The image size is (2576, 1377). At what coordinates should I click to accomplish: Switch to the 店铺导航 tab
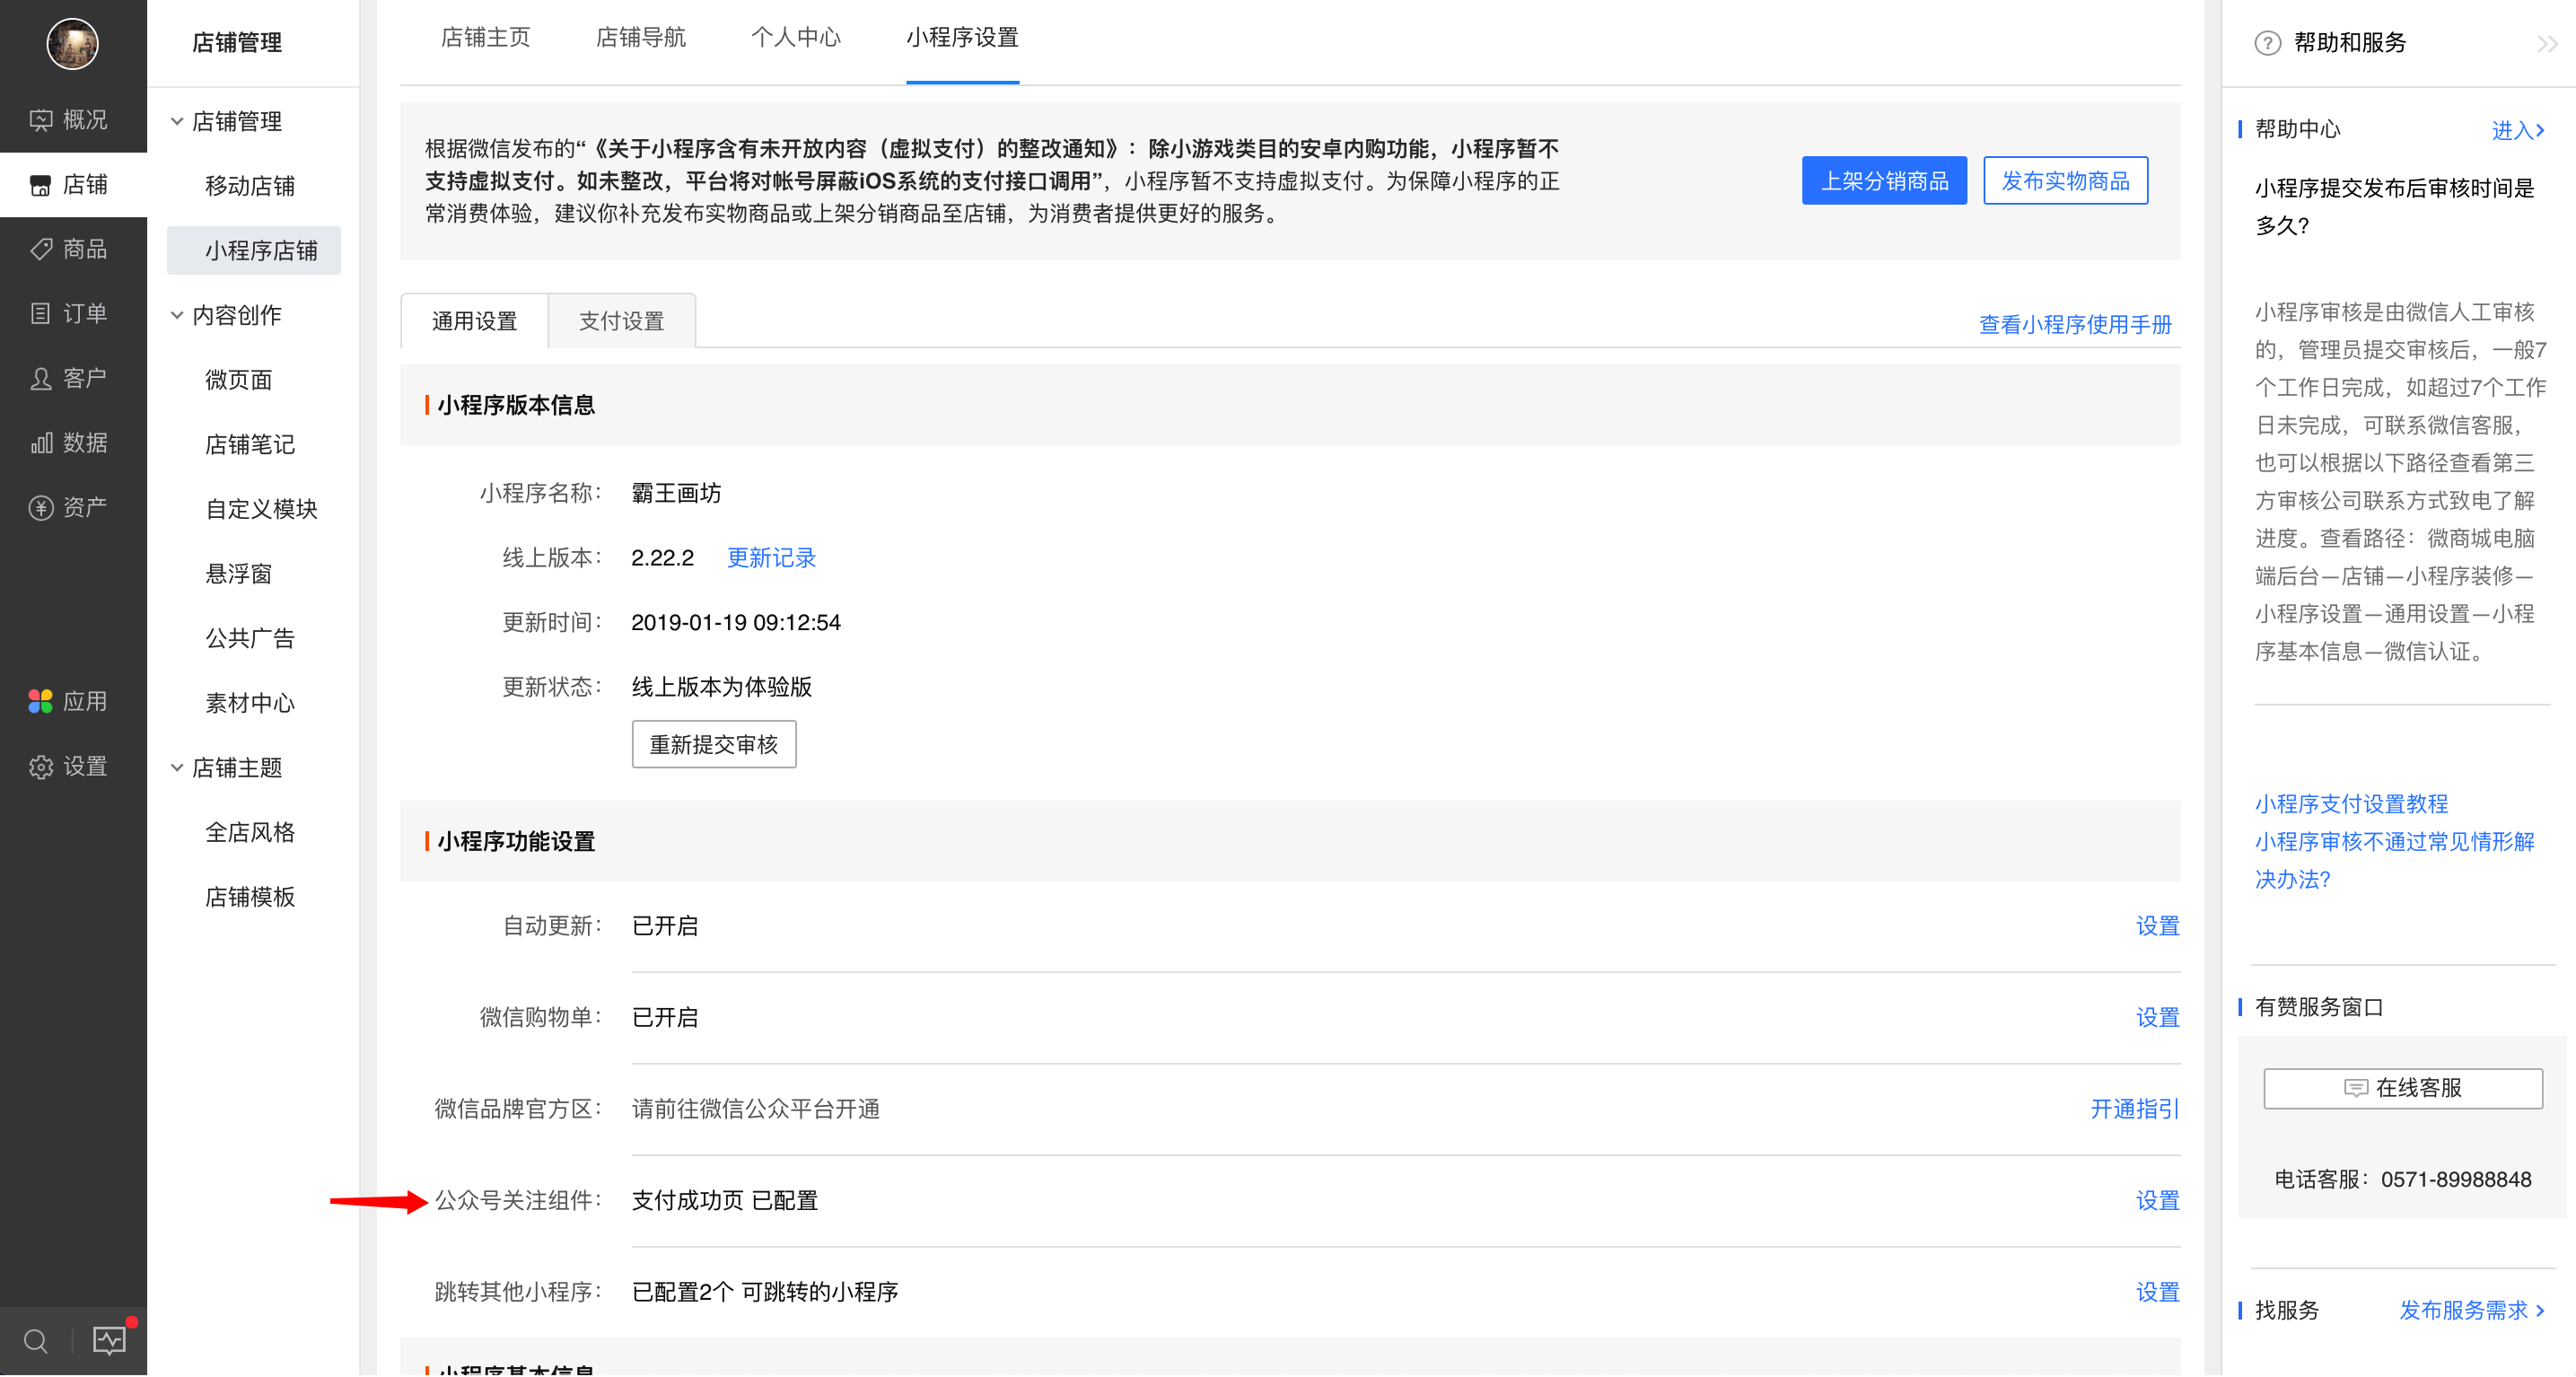click(641, 38)
